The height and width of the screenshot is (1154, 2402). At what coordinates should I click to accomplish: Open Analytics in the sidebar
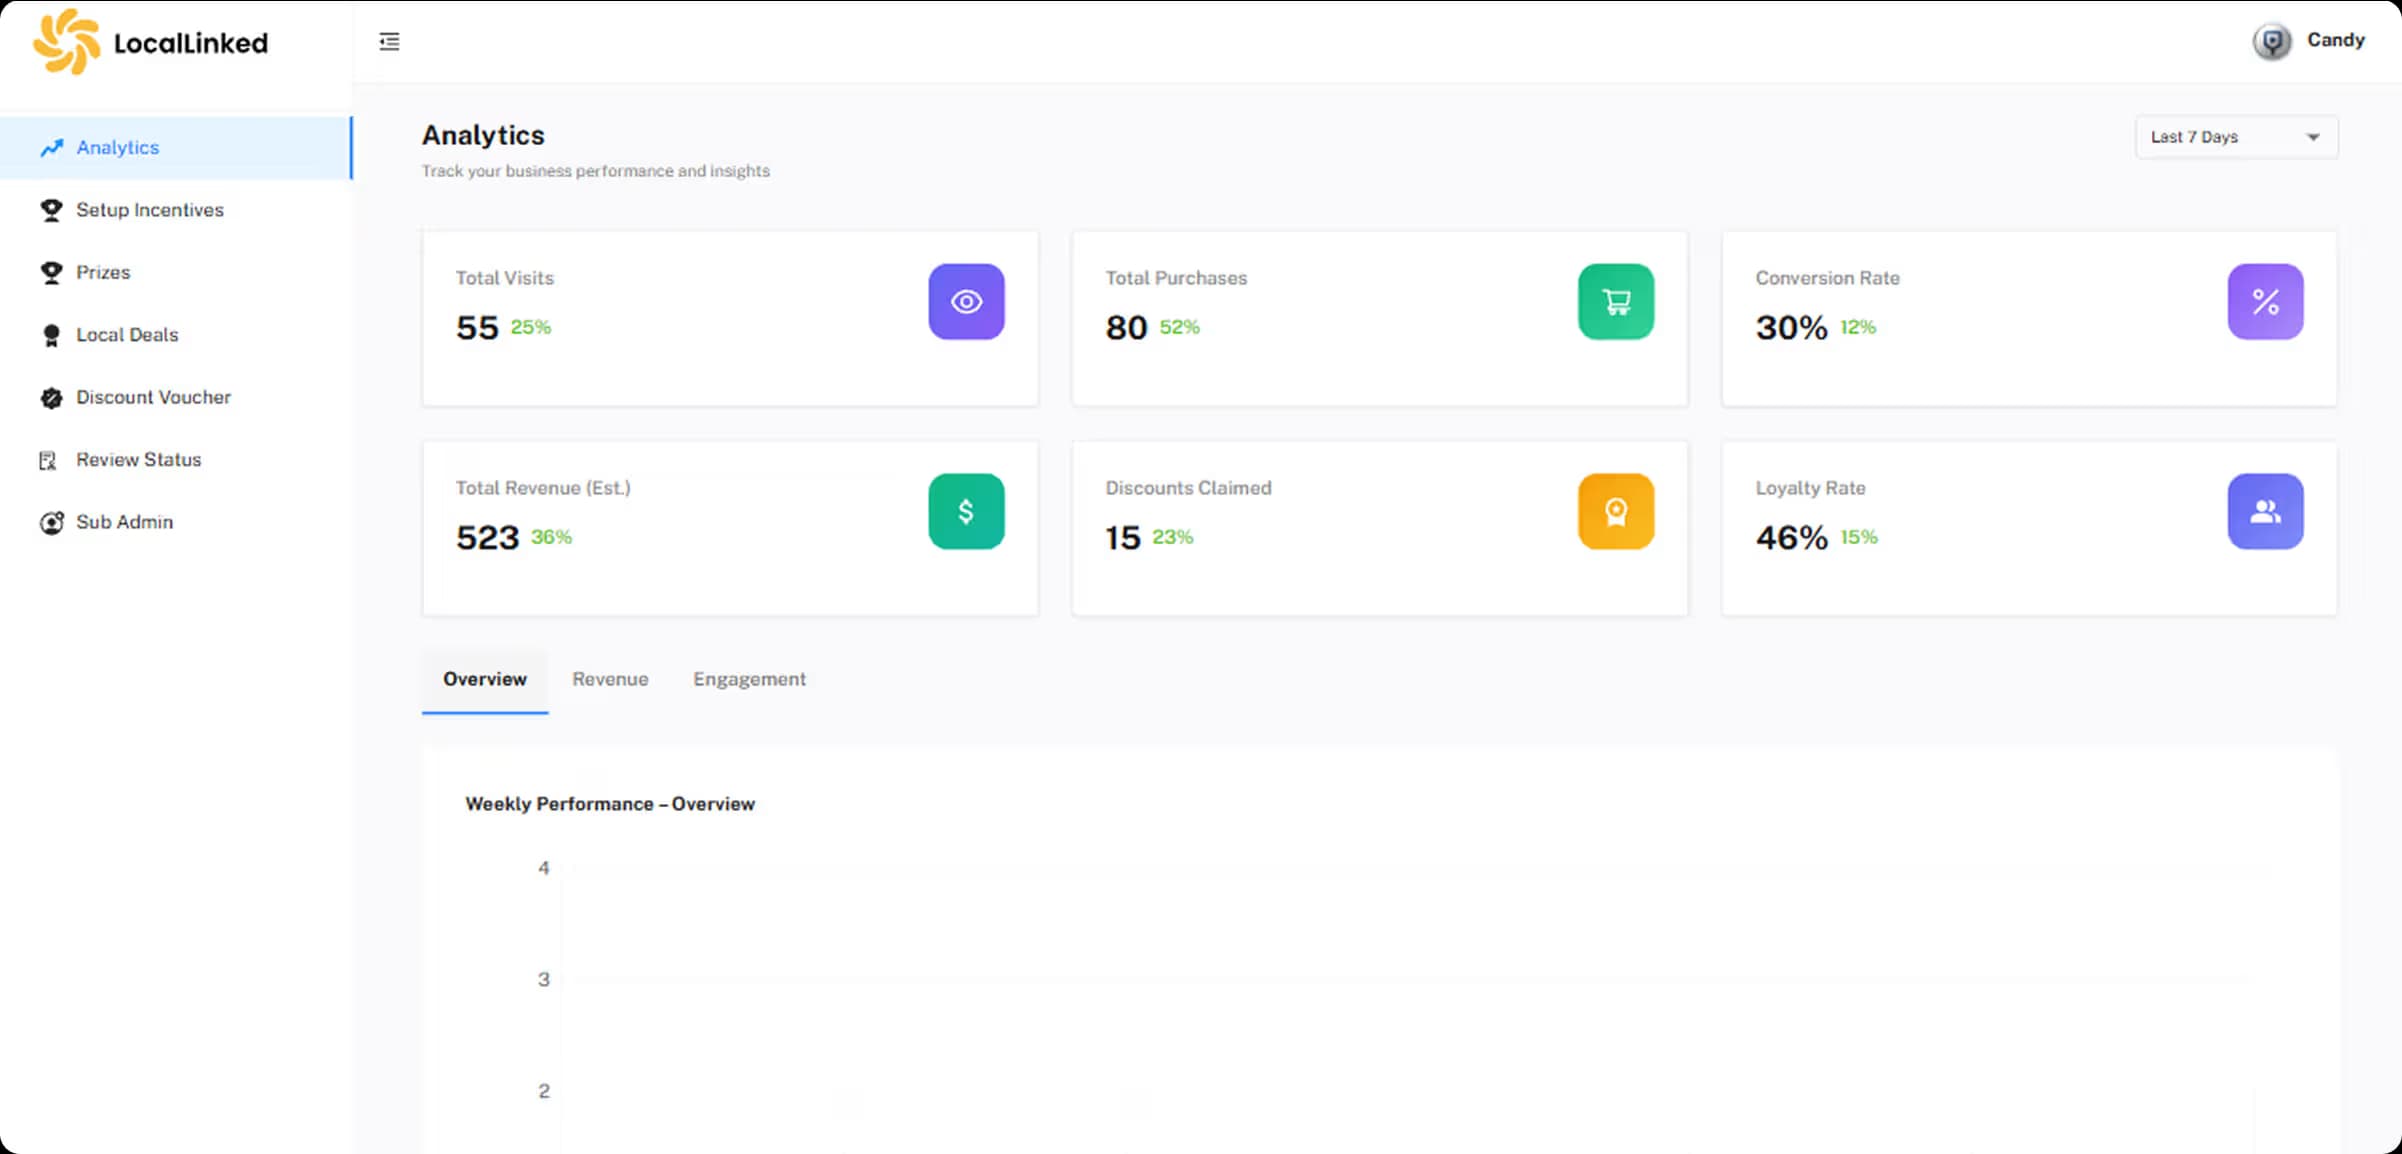click(176, 148)
